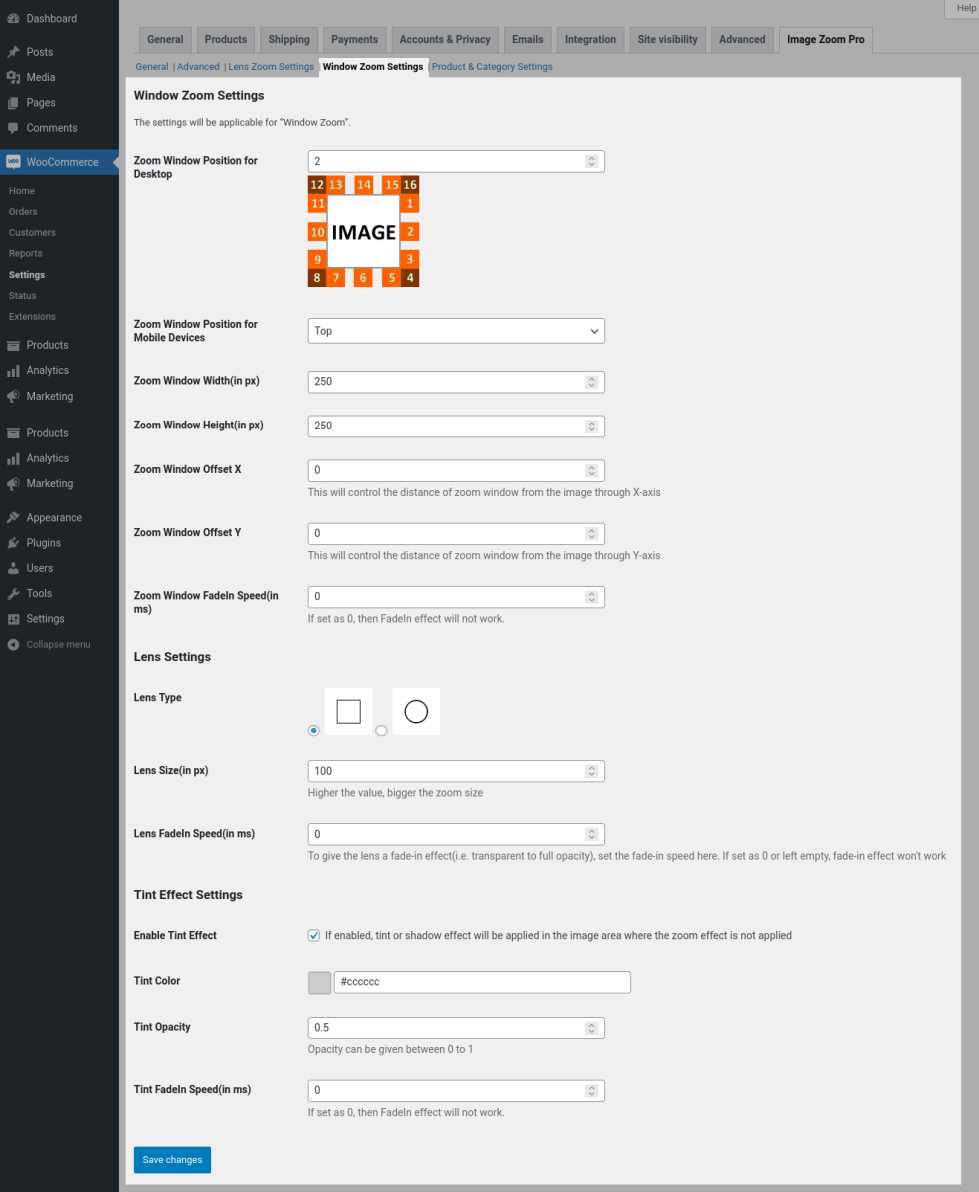
Task: Click the Media icon in sidebar
Action: (13, 78)
